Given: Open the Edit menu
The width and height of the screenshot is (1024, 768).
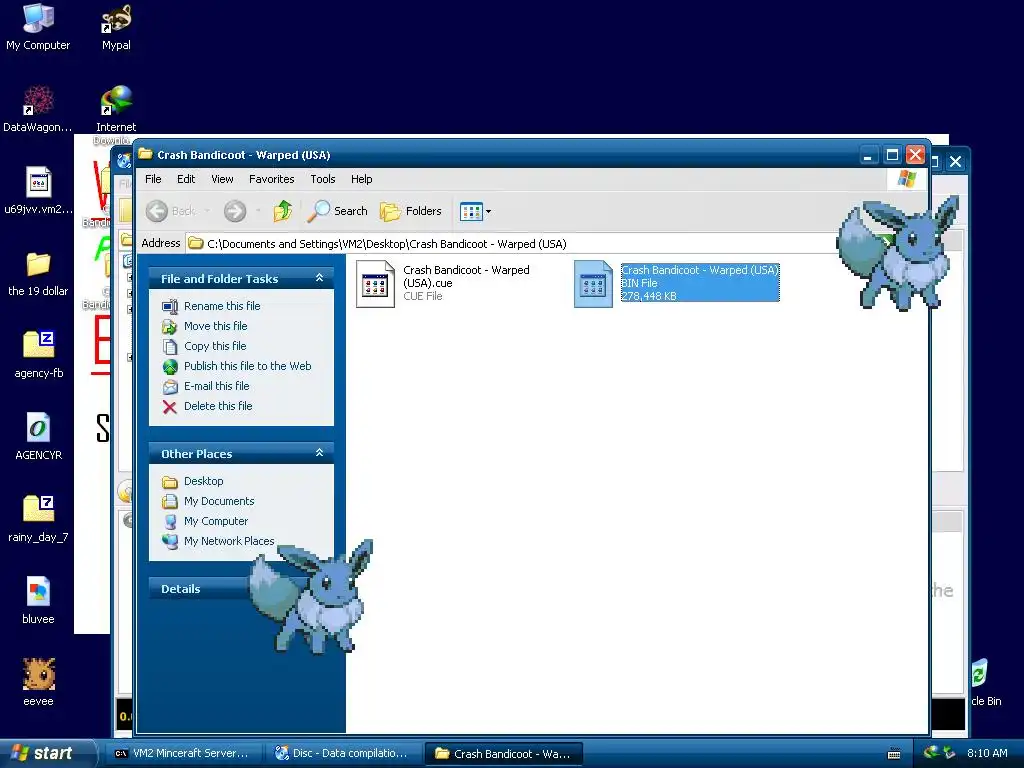Looking at the screenshot, I should [185, 179].
